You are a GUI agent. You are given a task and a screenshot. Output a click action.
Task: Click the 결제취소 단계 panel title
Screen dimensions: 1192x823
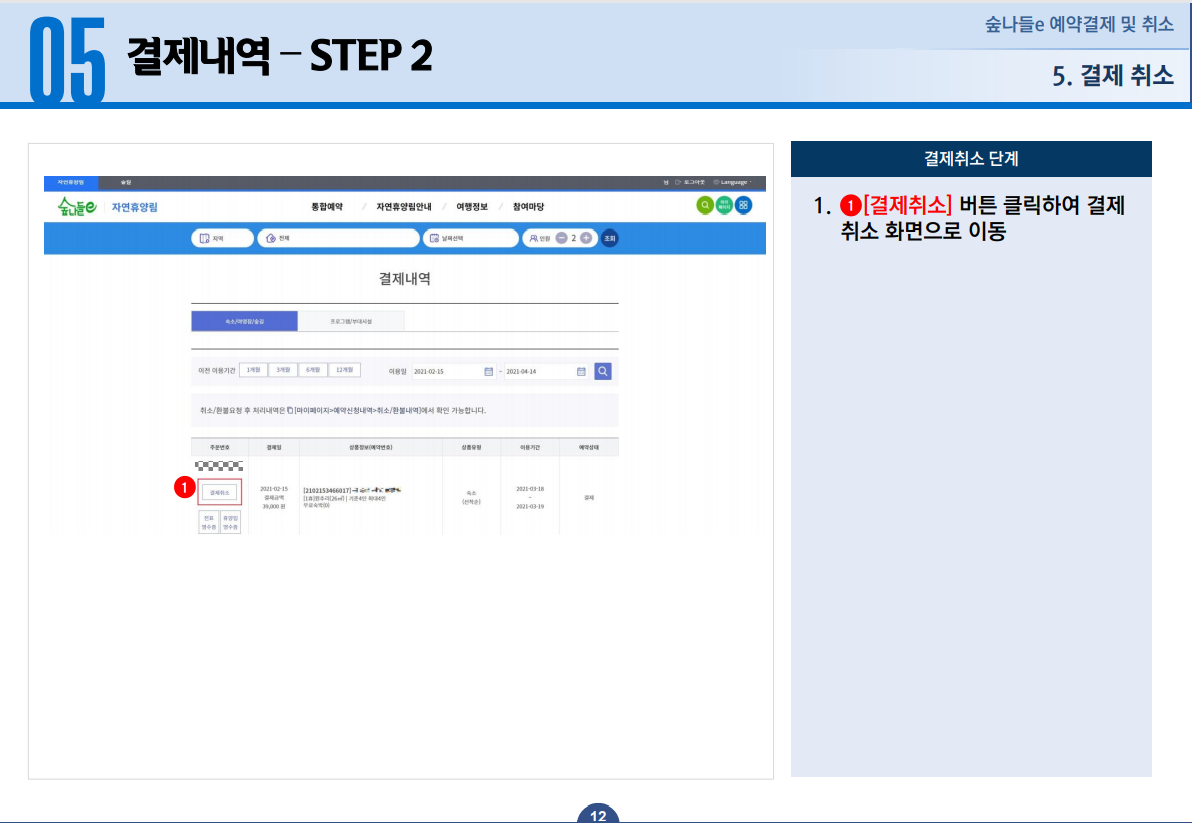(971, 158)
